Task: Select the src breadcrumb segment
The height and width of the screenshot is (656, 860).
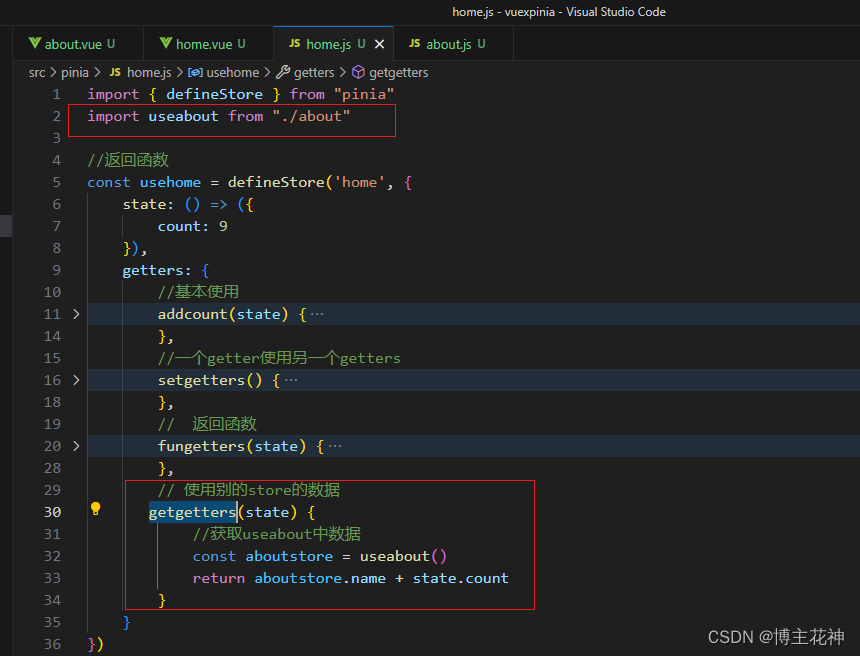Action: pos(37,72)
